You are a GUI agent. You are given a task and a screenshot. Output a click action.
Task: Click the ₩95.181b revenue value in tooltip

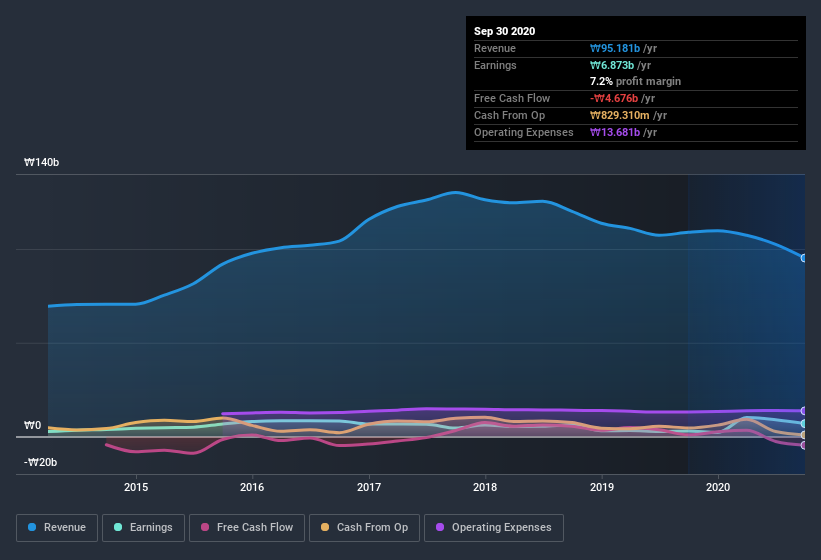(615, 48)
